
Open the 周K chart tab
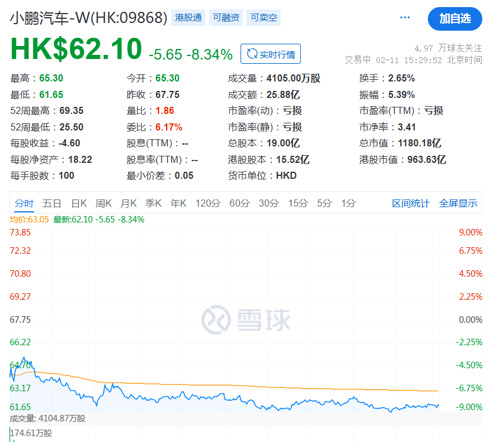point(103,203)
